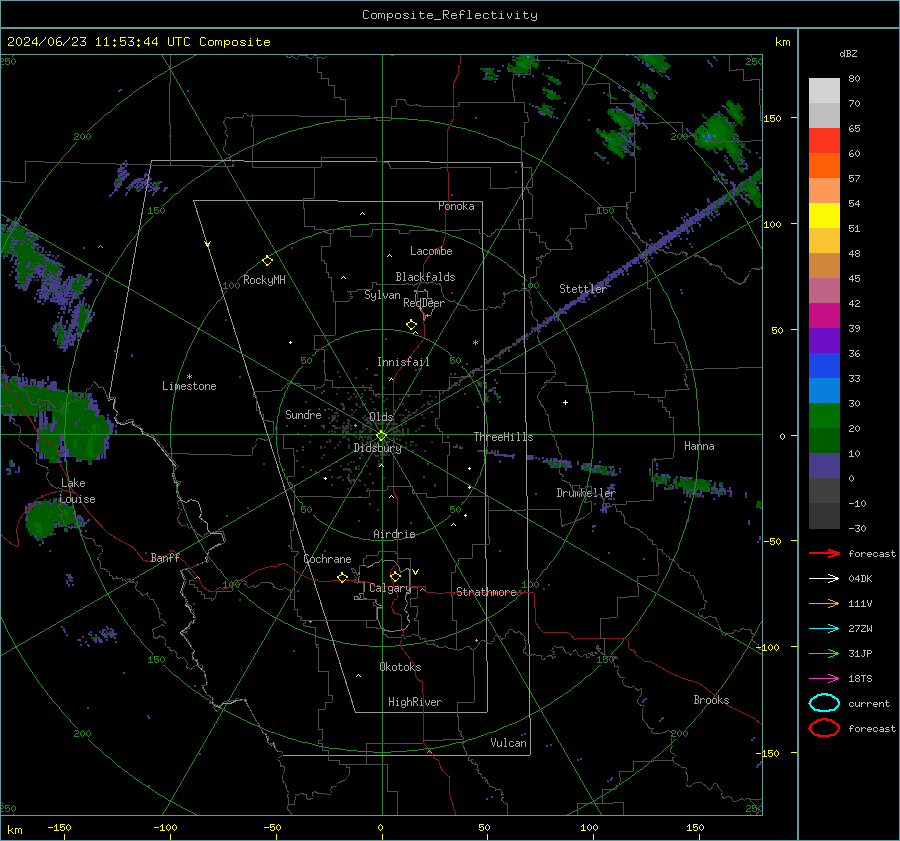
Task: Click the cyan 27ZW arrow icon
Action: (x=824, y=629)
